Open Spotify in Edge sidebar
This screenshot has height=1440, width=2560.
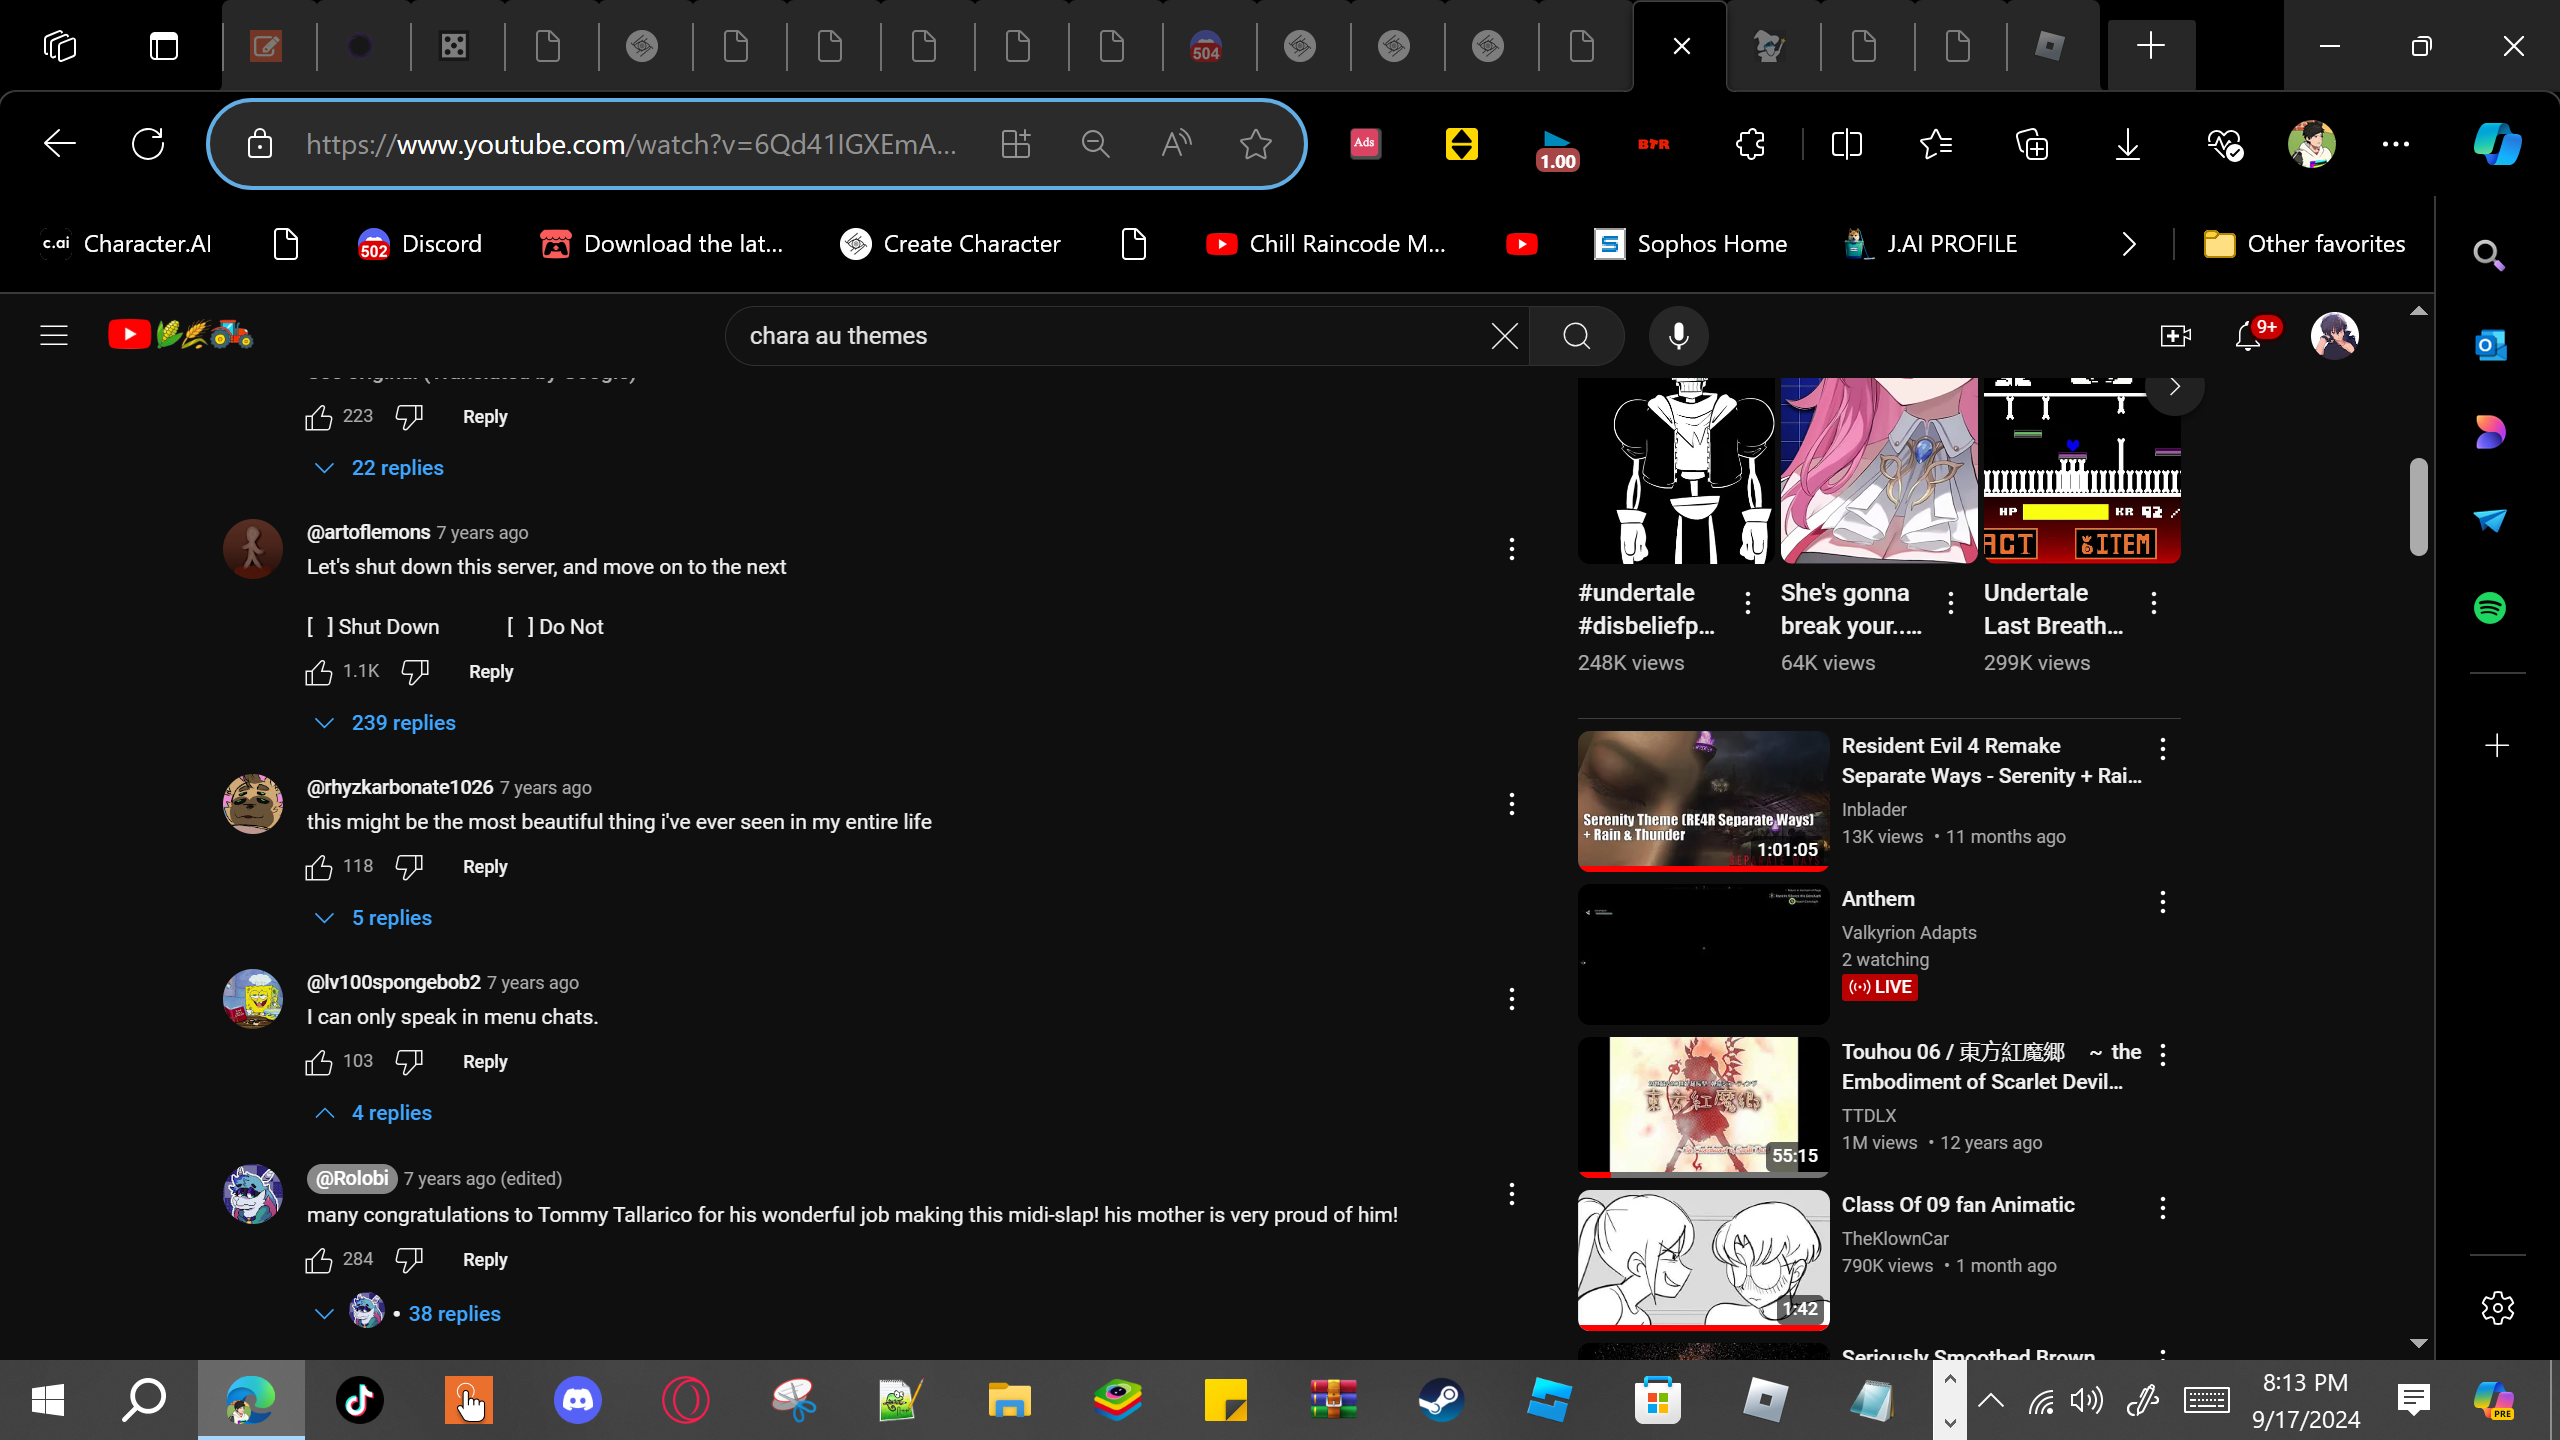tap(2489, 608)
